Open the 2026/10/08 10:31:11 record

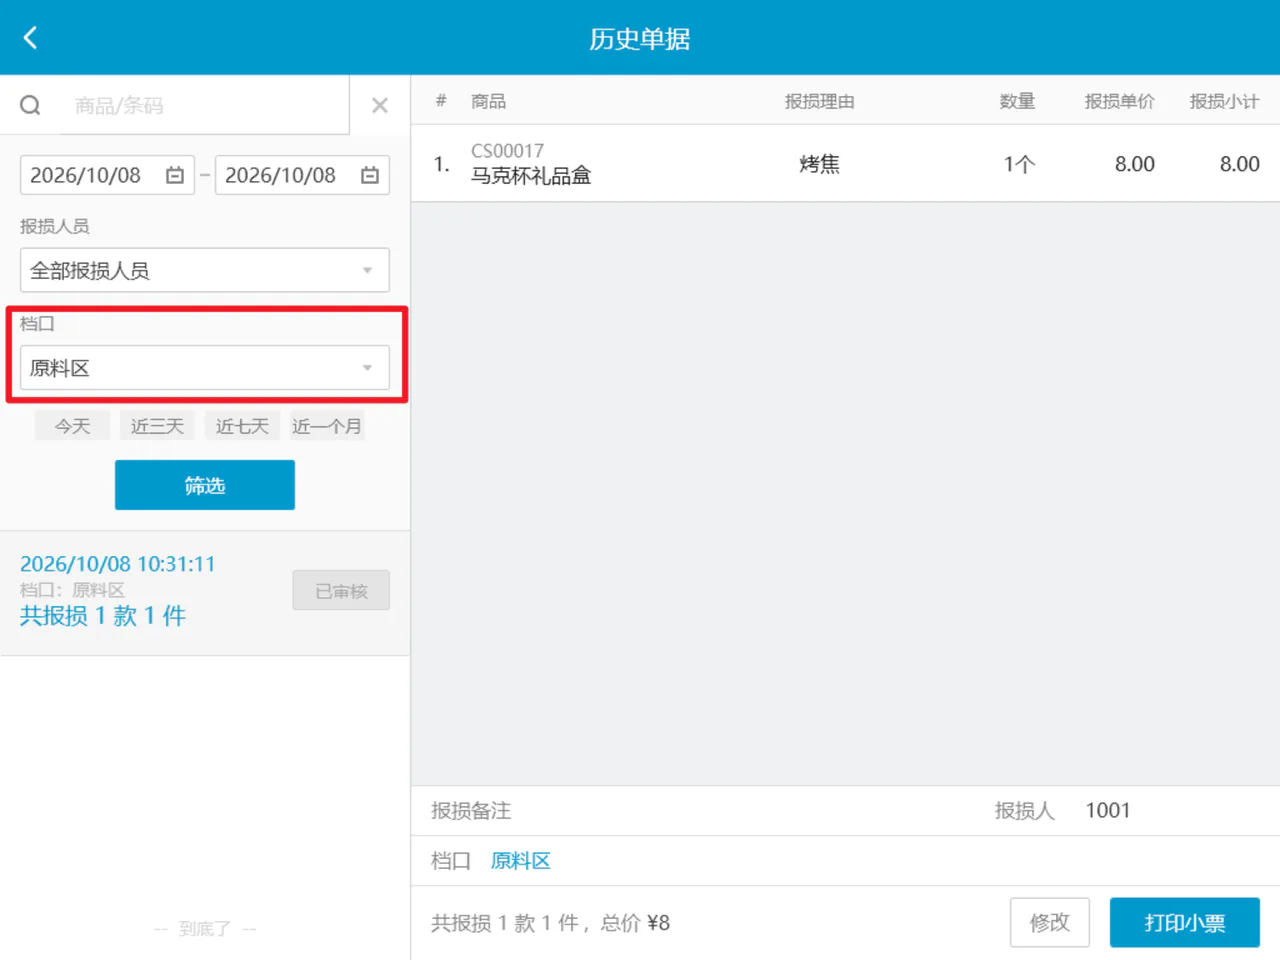(205, 593)
